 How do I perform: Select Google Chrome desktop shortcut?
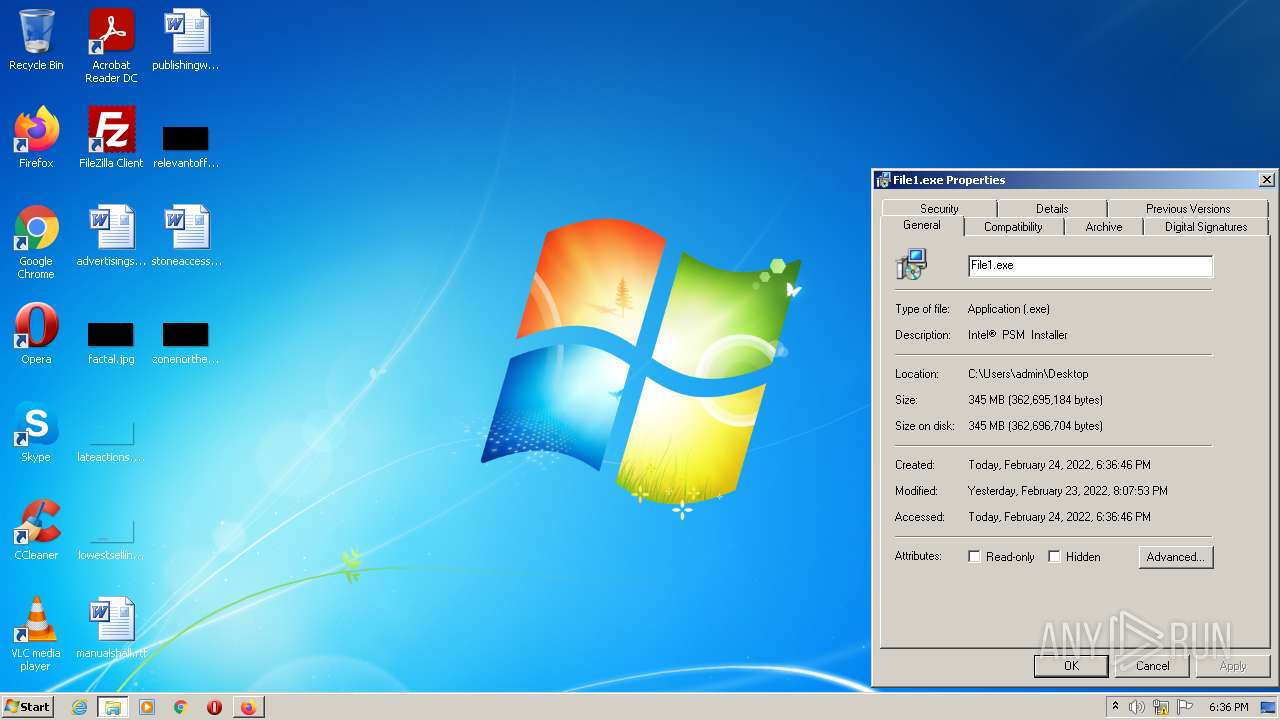36,242
